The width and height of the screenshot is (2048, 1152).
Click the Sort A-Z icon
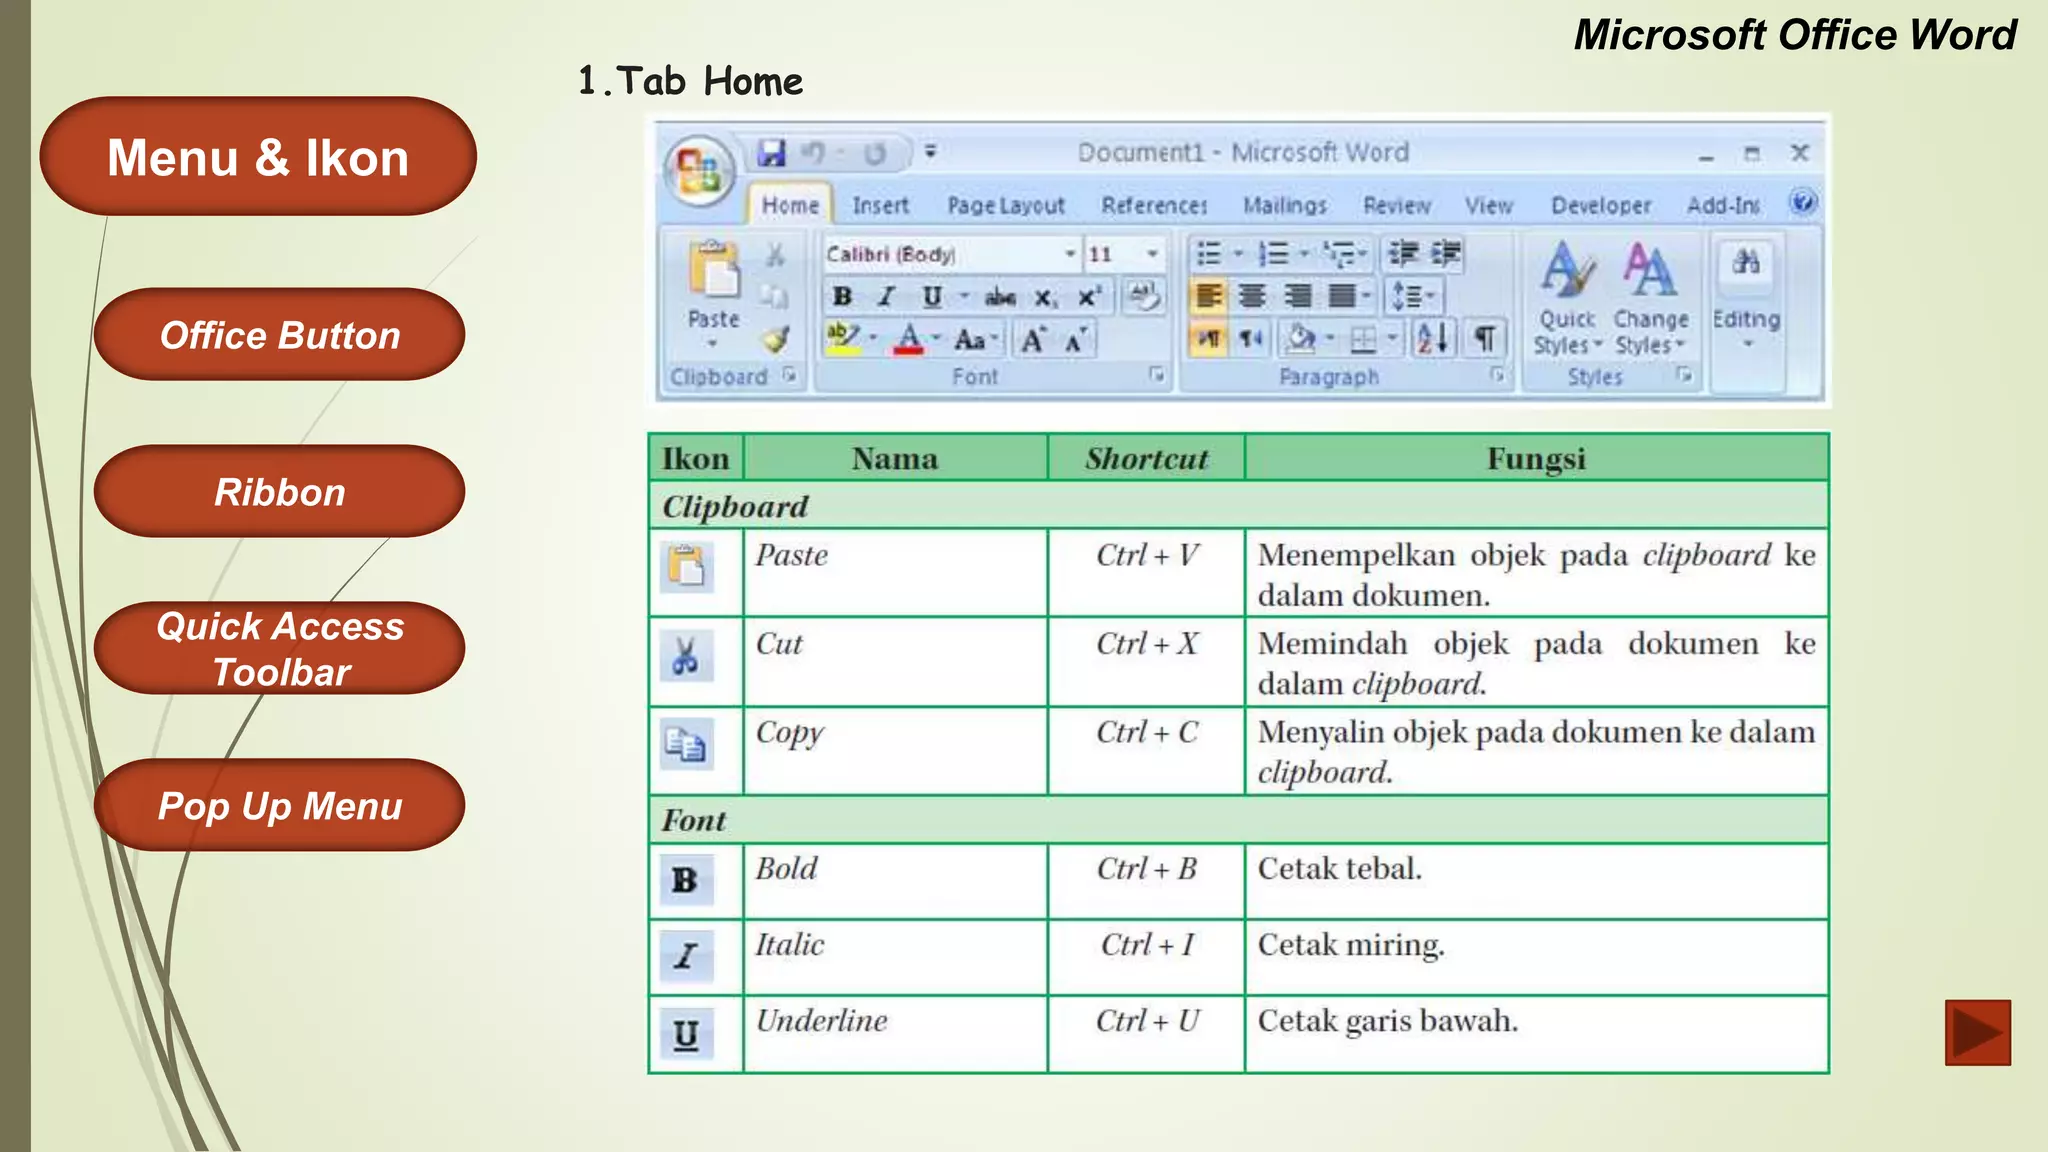1432,339
